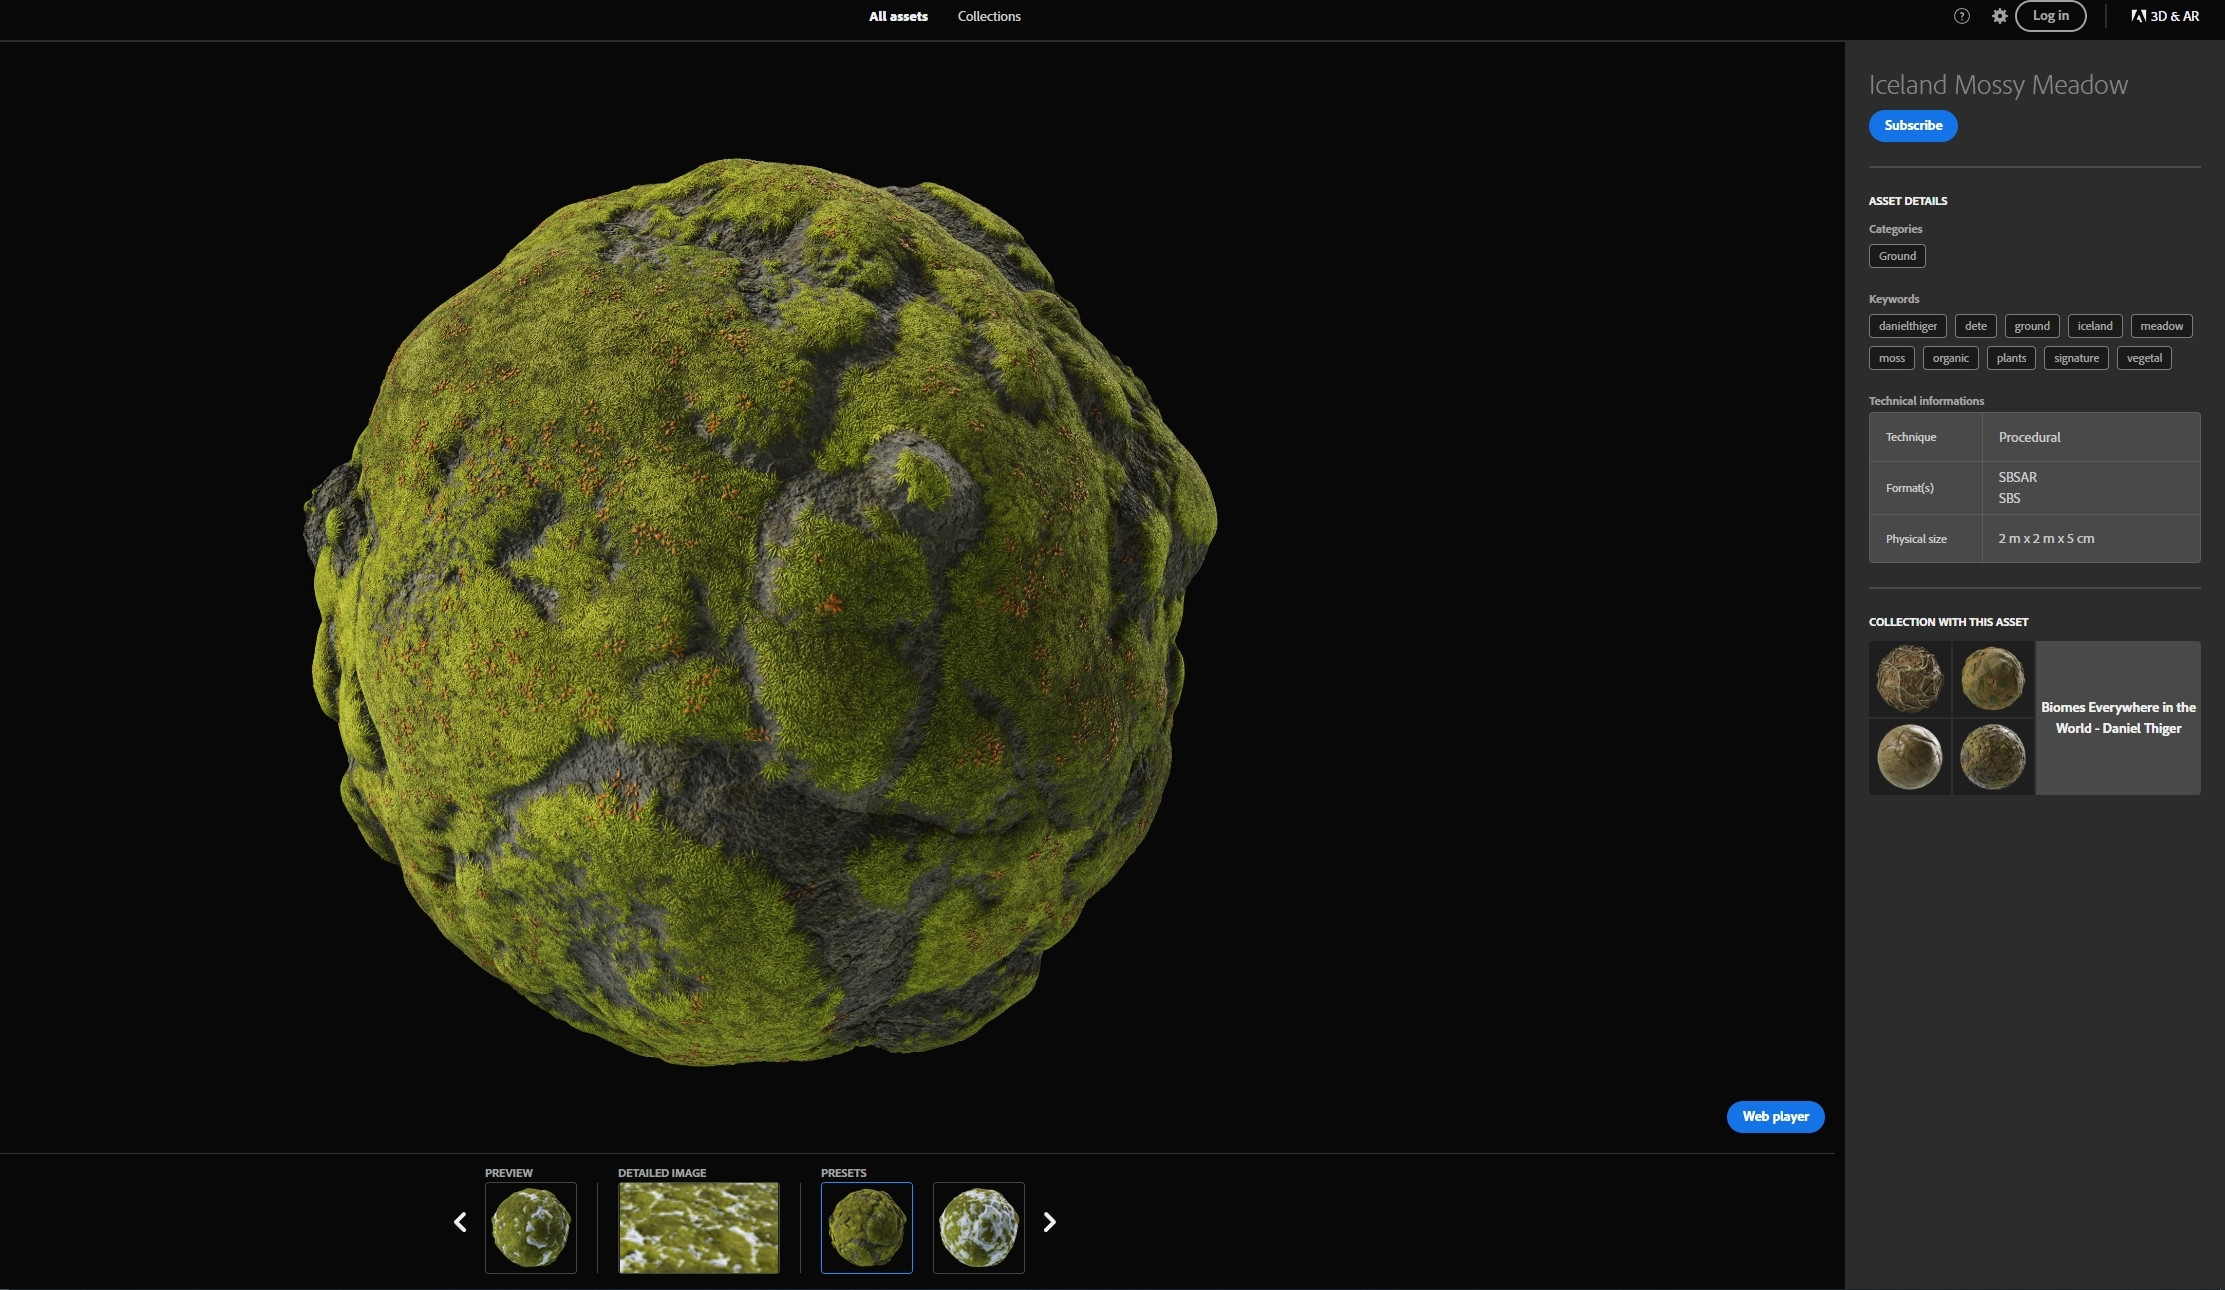The width and height of the screenshot is (2225, 1290).
Task: Select the Ground category tag
Action: click(1896, 256)
